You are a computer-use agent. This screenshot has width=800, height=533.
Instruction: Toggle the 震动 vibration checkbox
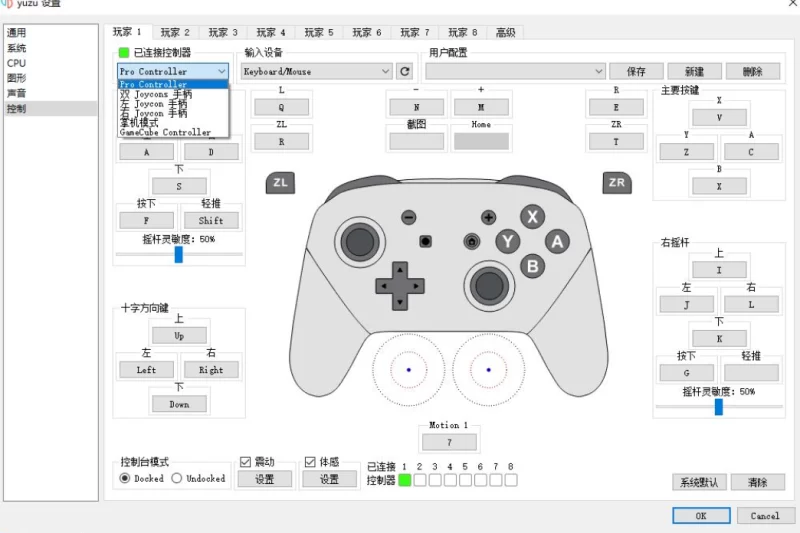246,462
